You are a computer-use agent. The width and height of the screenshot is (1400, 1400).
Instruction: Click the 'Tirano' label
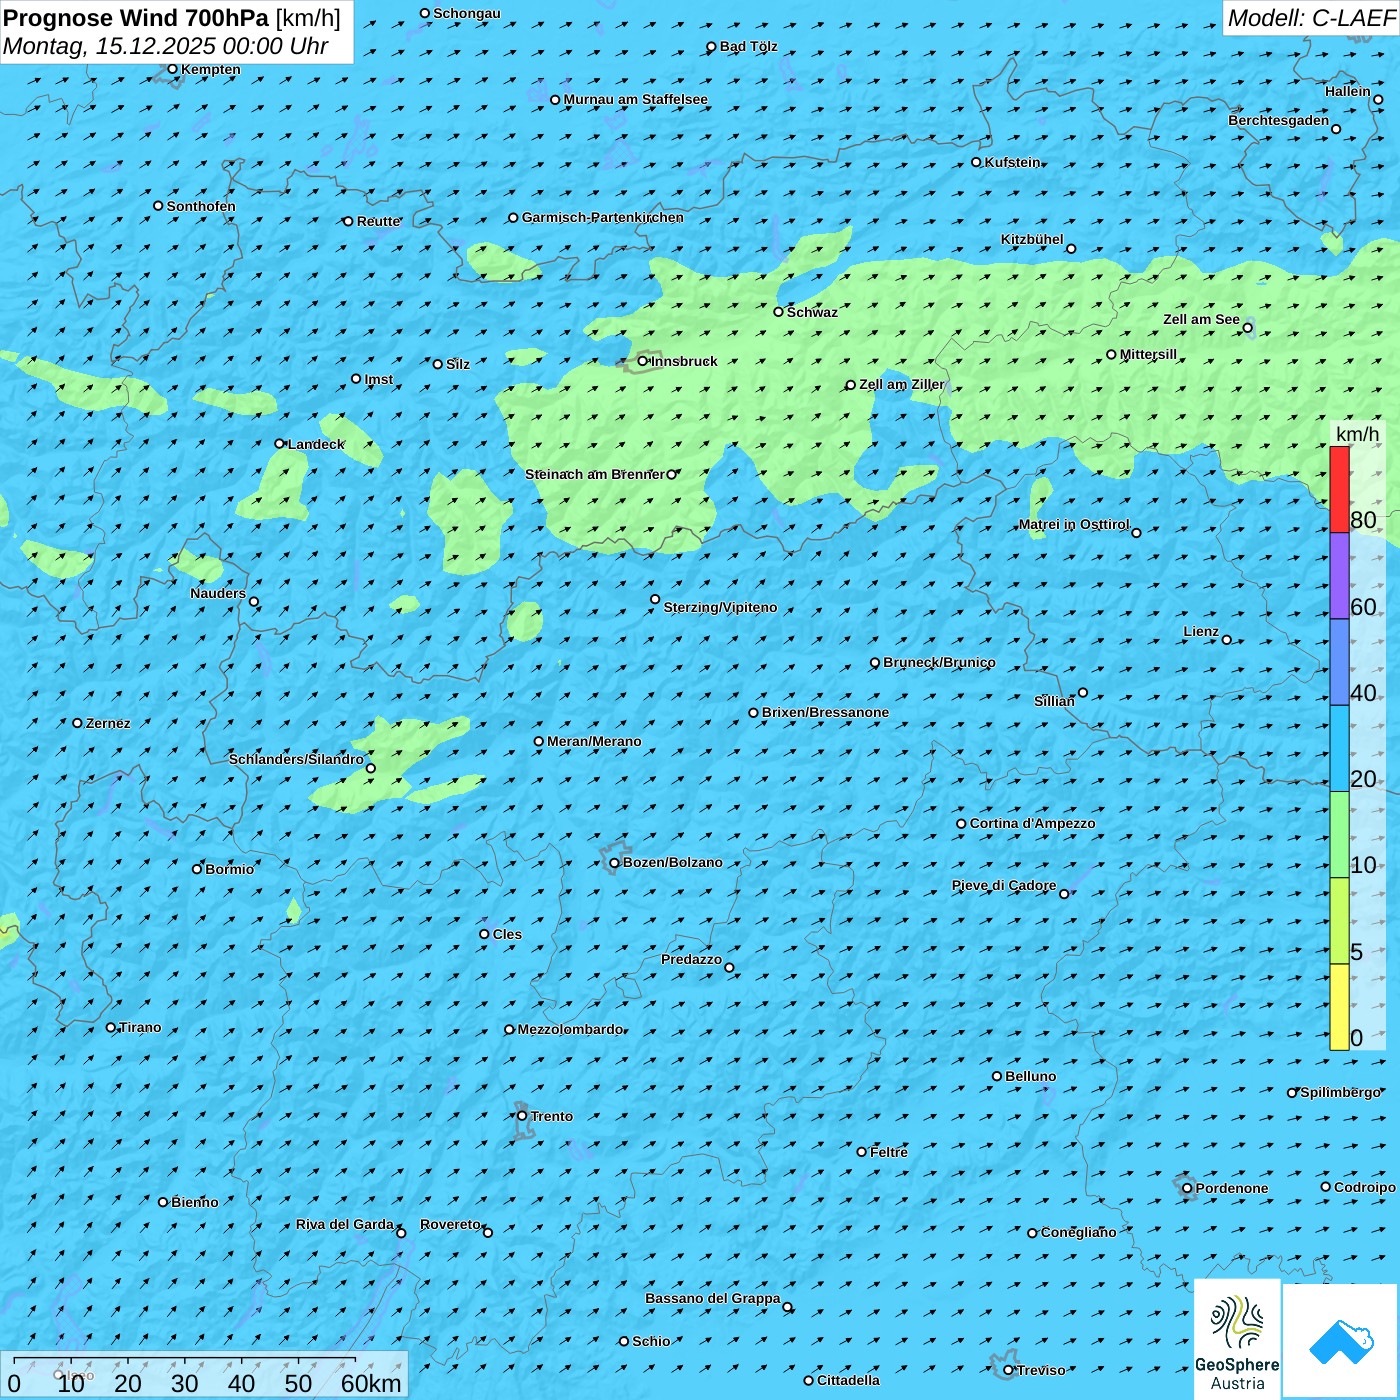tap(140, 1027)
